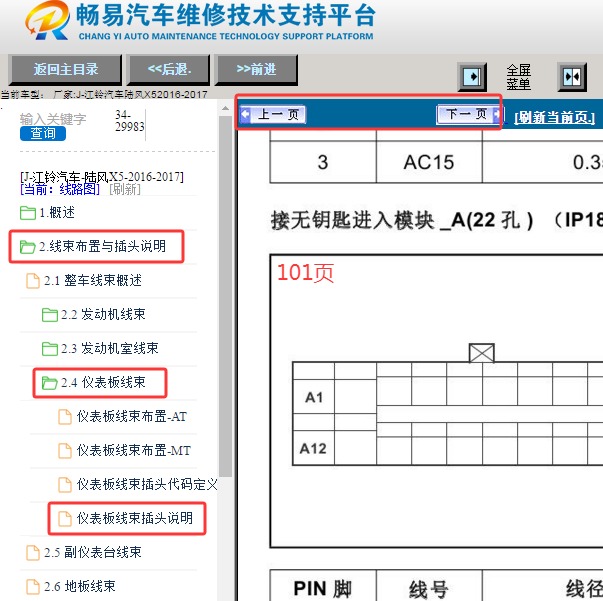Open 仪表板线束插头代码定义 page
603x601 pixels.
147,484
